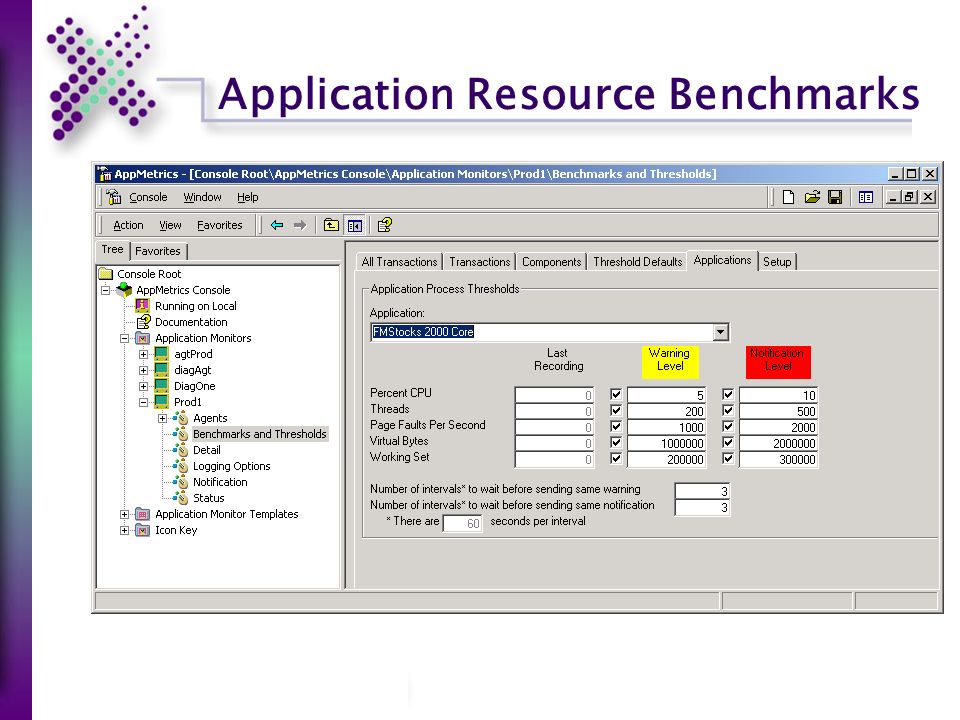This screenshot has width=960, height=720.
Task: Click the Forward arrow toolbar icon
Action: point(299,225)
